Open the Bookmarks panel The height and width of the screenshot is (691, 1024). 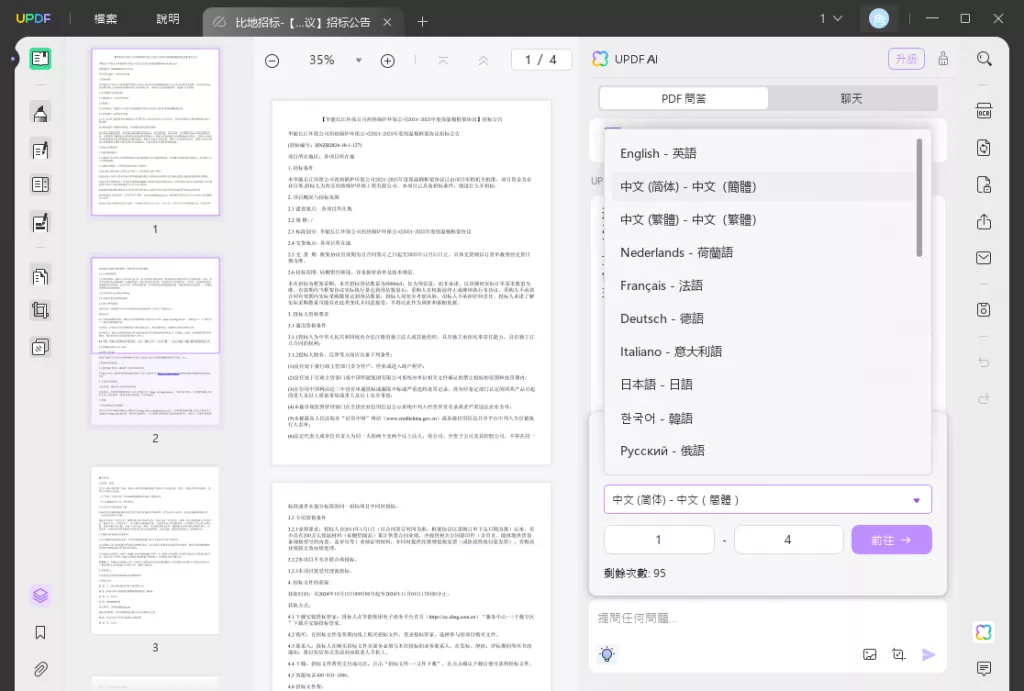coord(40,632)
